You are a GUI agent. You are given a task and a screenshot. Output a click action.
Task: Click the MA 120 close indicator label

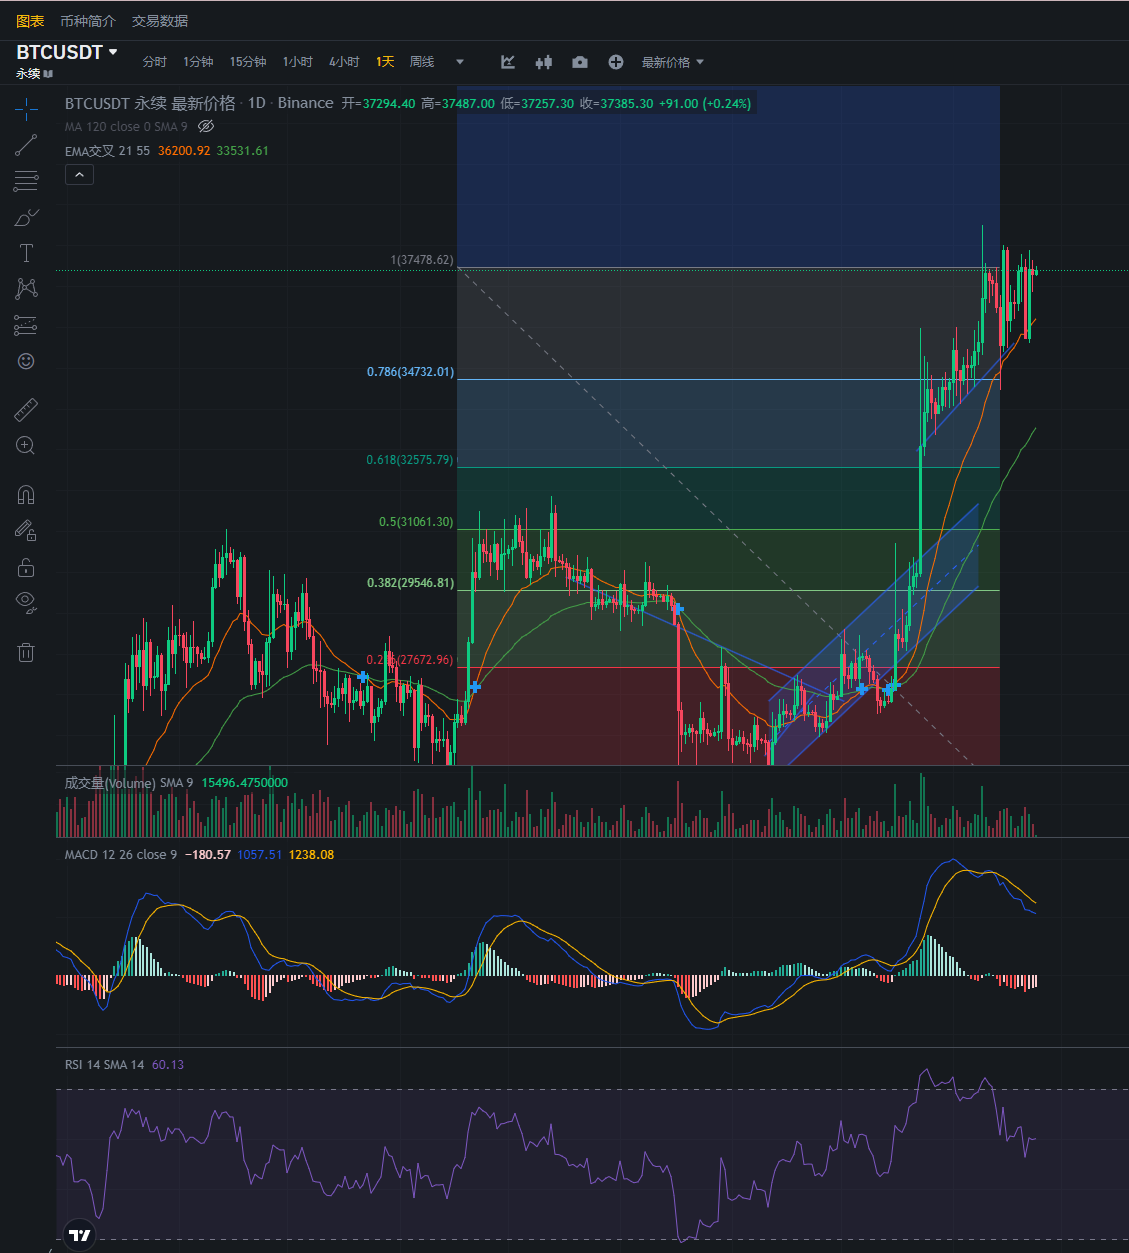click(x=126, y=127)
